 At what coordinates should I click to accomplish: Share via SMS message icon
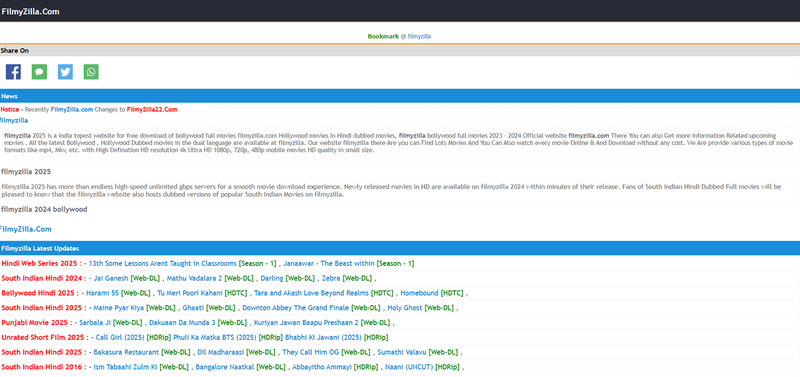point(39,72)
